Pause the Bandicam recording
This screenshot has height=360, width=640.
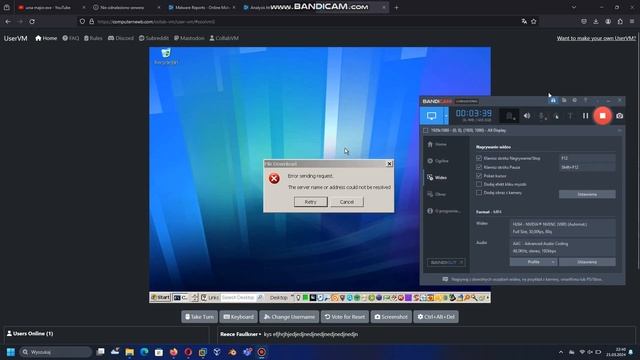click(x=585, y=116)
